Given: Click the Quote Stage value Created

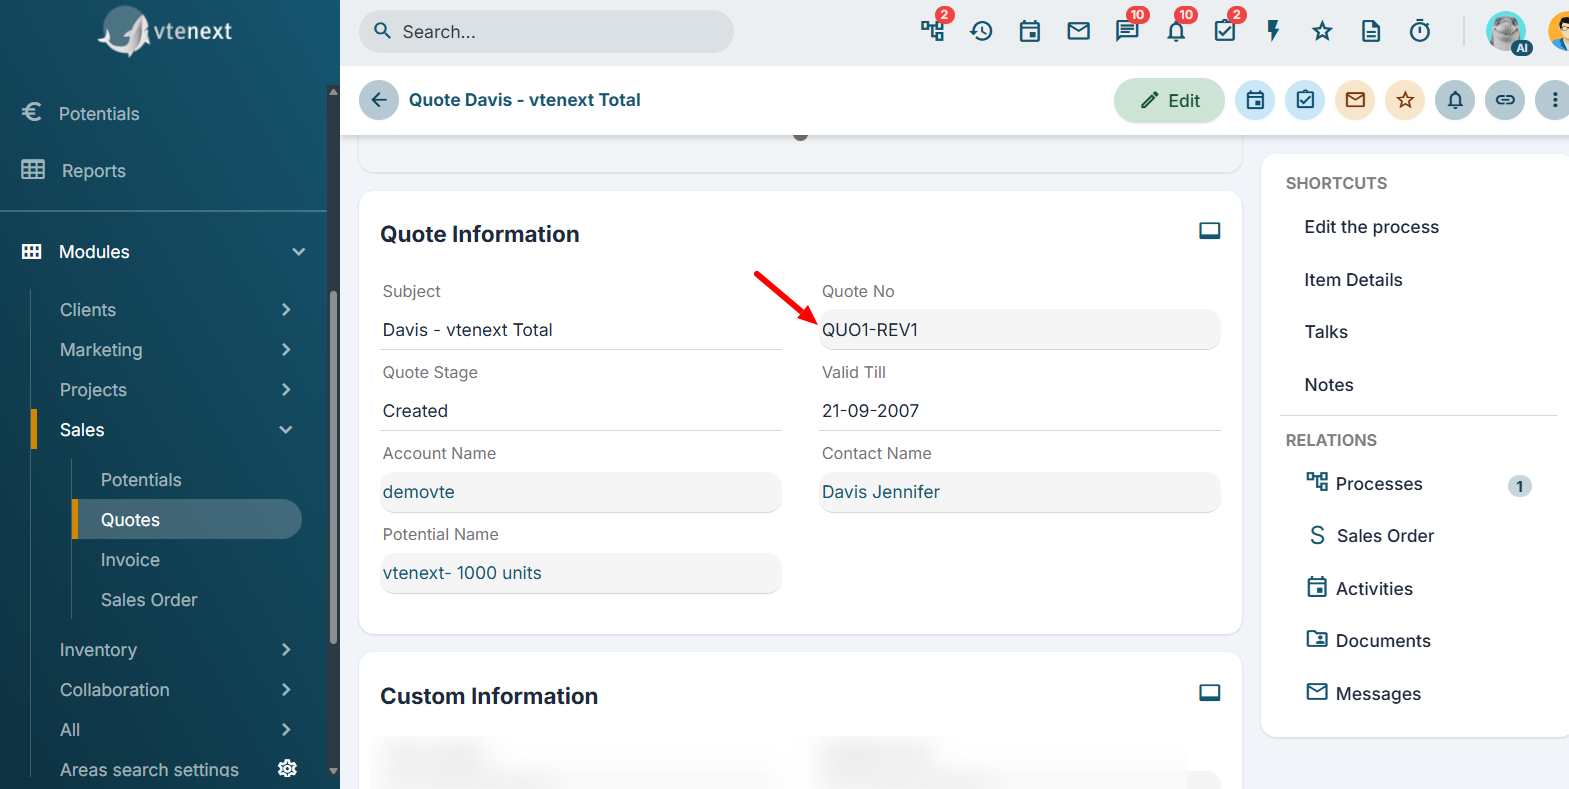Looking at the screenshot, I should click(x=415, y=411).
